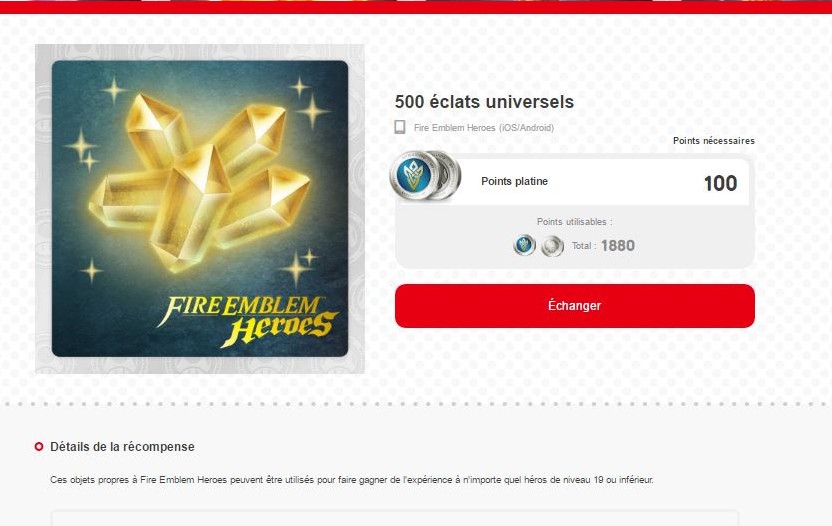Click the small silver coin next to Total
832x526 pixels.
(x=552, y=246)
